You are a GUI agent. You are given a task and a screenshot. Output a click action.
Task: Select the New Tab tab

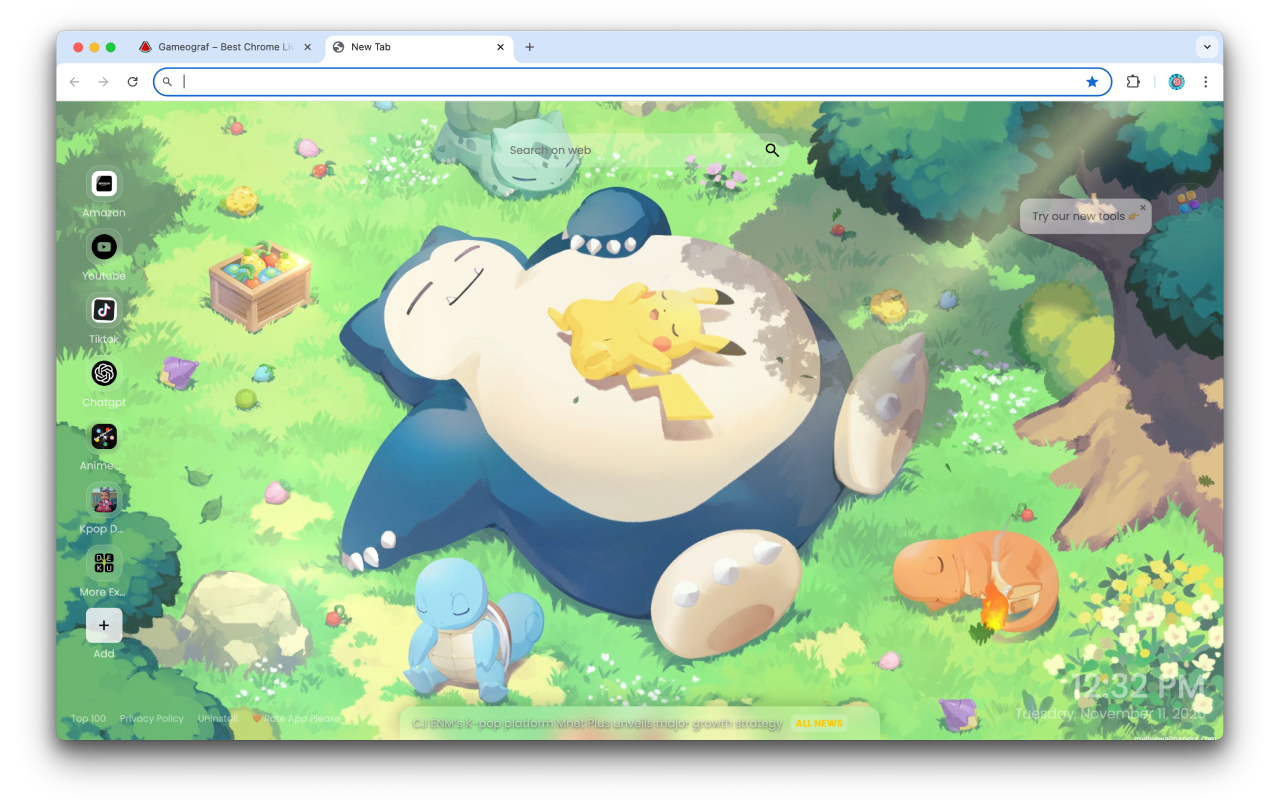(419, 47)
